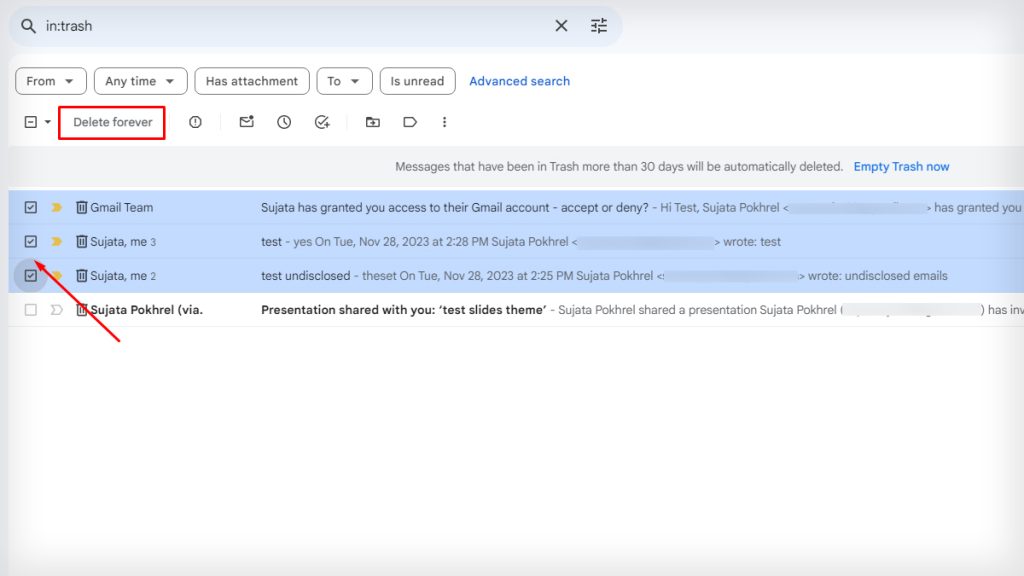This screenshot has width=1024, height=576.
Task: Move selected emails to a folder
Action: pos(372,121)
